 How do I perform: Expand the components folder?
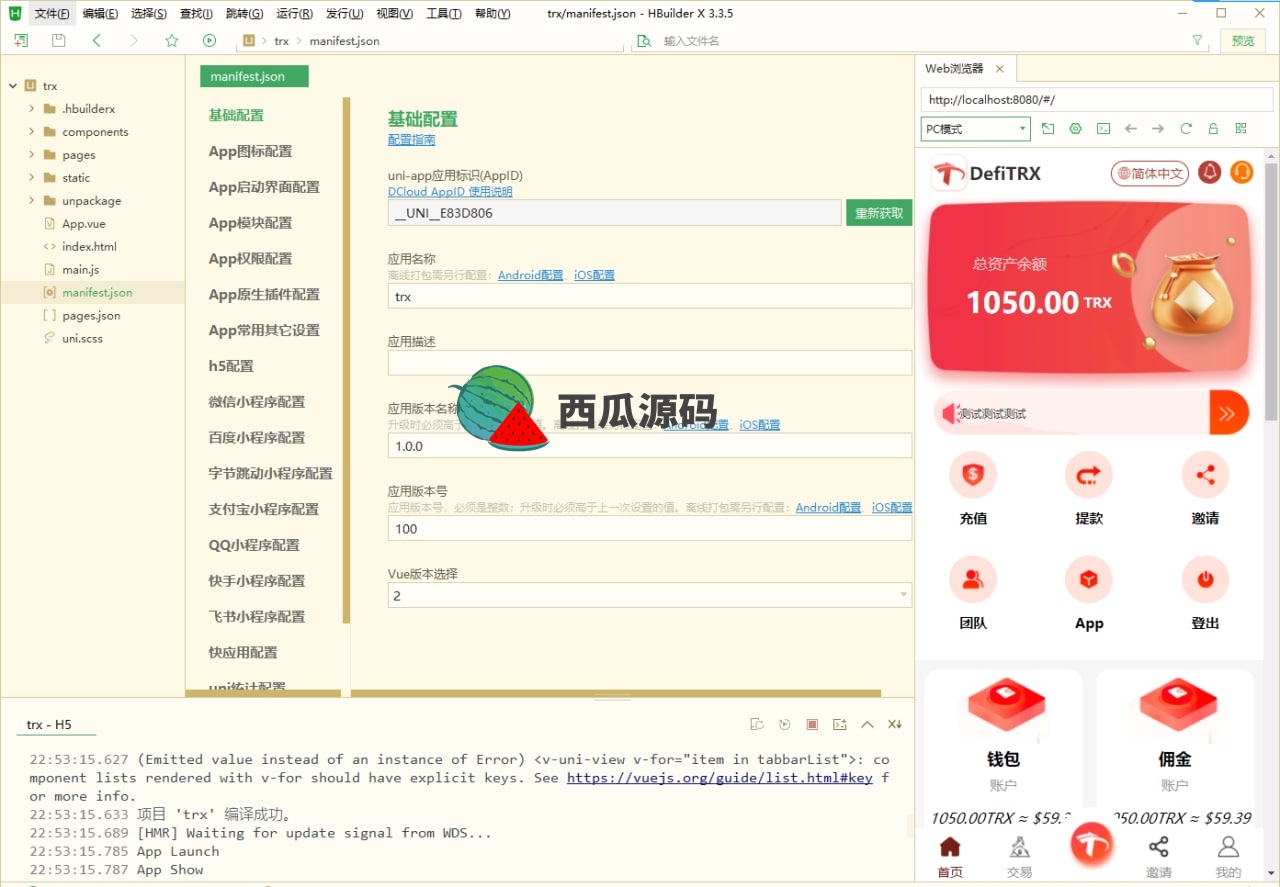coord(32,131)
